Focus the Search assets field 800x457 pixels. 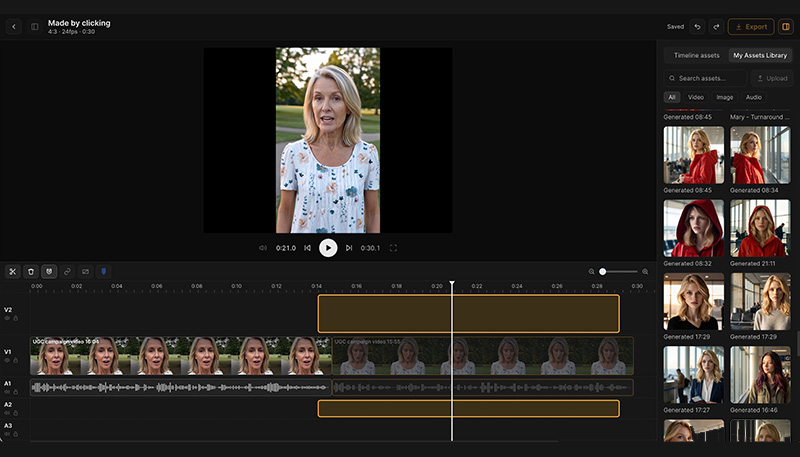(x=705, y=78)
